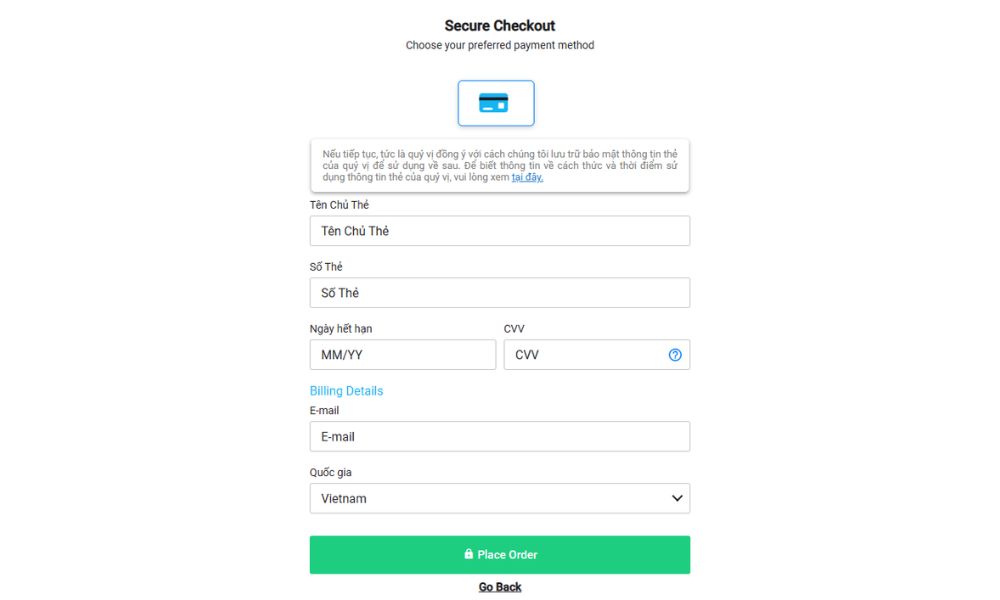
Task: Click the Billing Details section heading
Action: point(346,391)
